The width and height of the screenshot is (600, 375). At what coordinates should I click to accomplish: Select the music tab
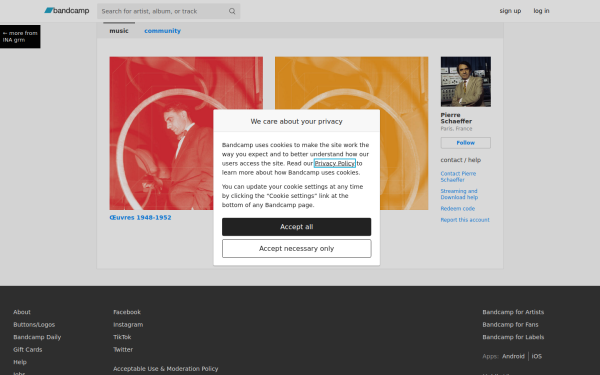(119, 31)
